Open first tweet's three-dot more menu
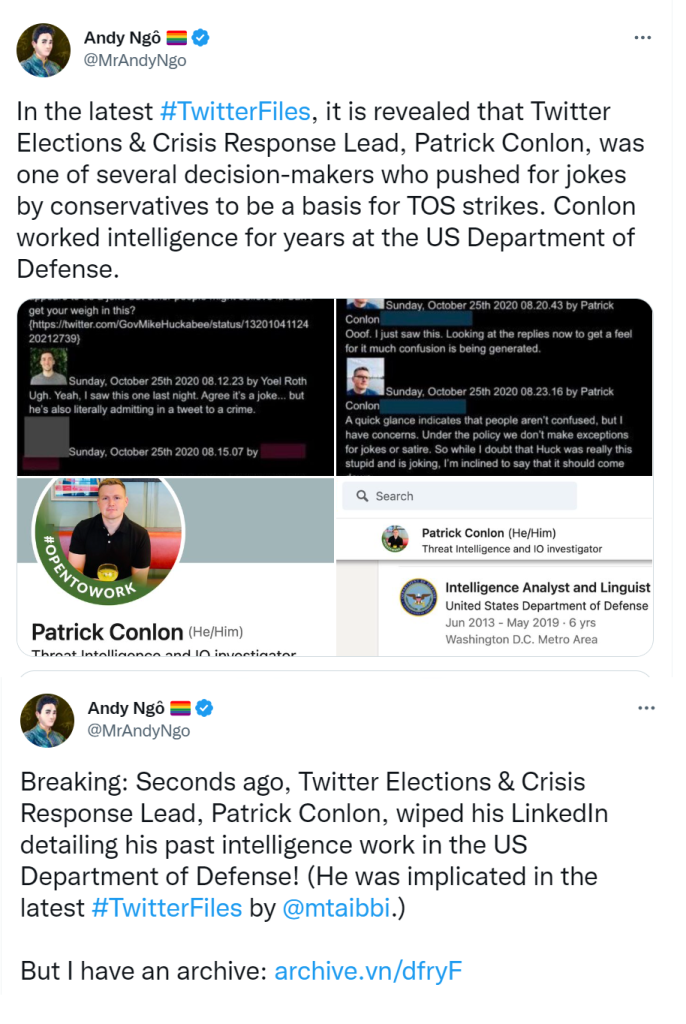Screen dimensions: 686x1024 [x=644, y=38]
